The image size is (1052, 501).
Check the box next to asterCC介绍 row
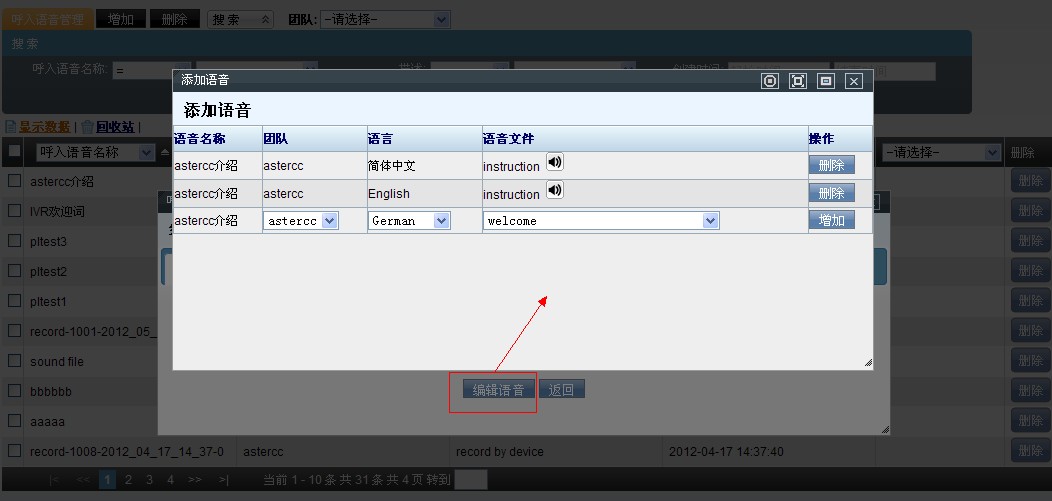click(14, 181)
